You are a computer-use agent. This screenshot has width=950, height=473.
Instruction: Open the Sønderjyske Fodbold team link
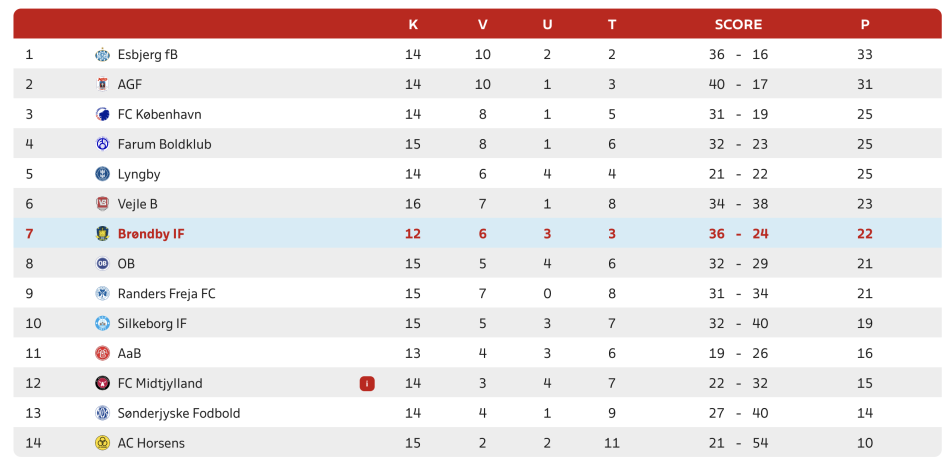[179, 414]
